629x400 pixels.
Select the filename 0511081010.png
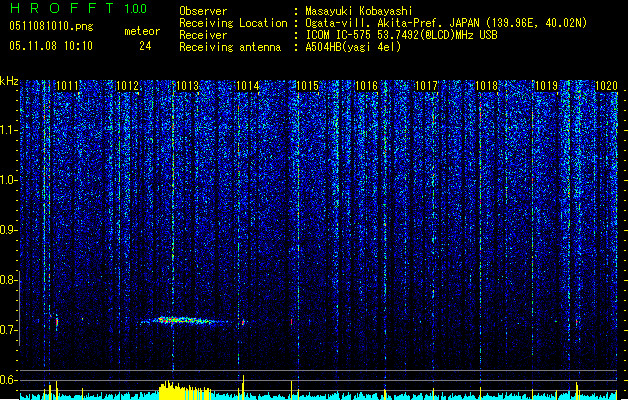(51, 26)
